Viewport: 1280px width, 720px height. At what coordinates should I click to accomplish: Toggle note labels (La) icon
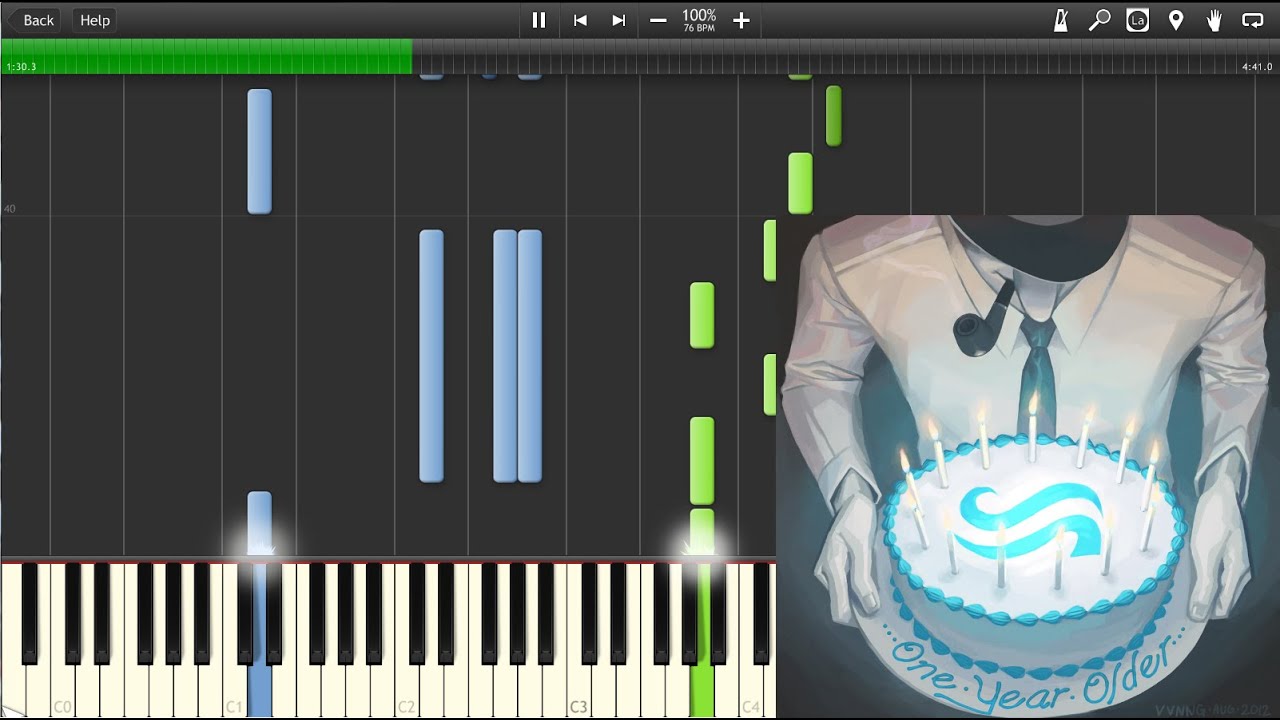[1137, 20]
